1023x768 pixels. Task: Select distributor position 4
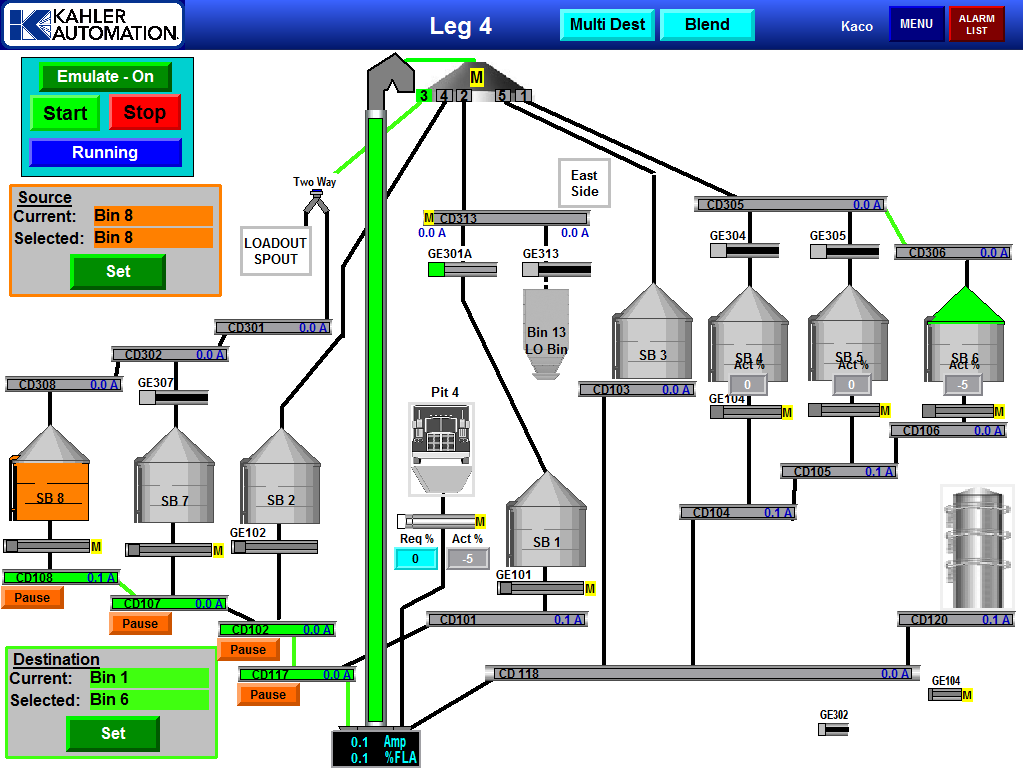point(444,96)
